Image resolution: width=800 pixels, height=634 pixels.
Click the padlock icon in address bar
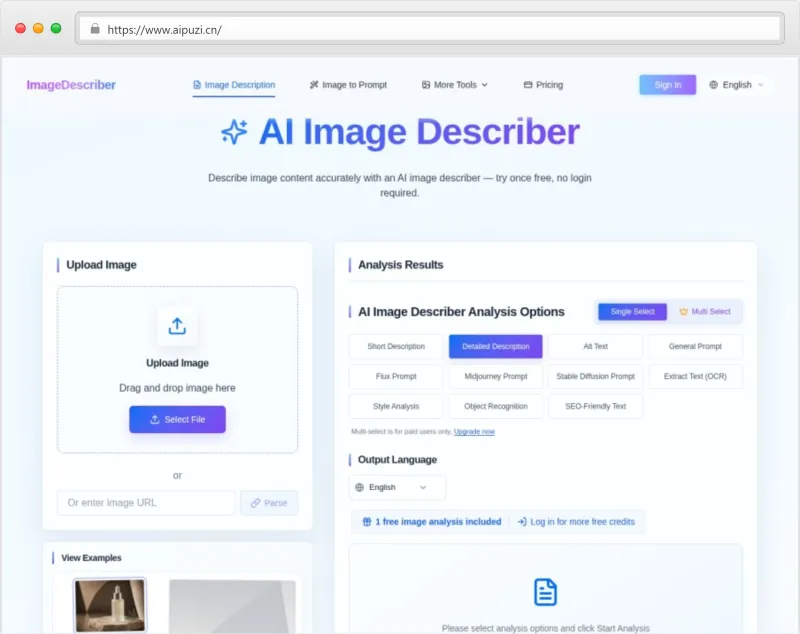point(95,29)
